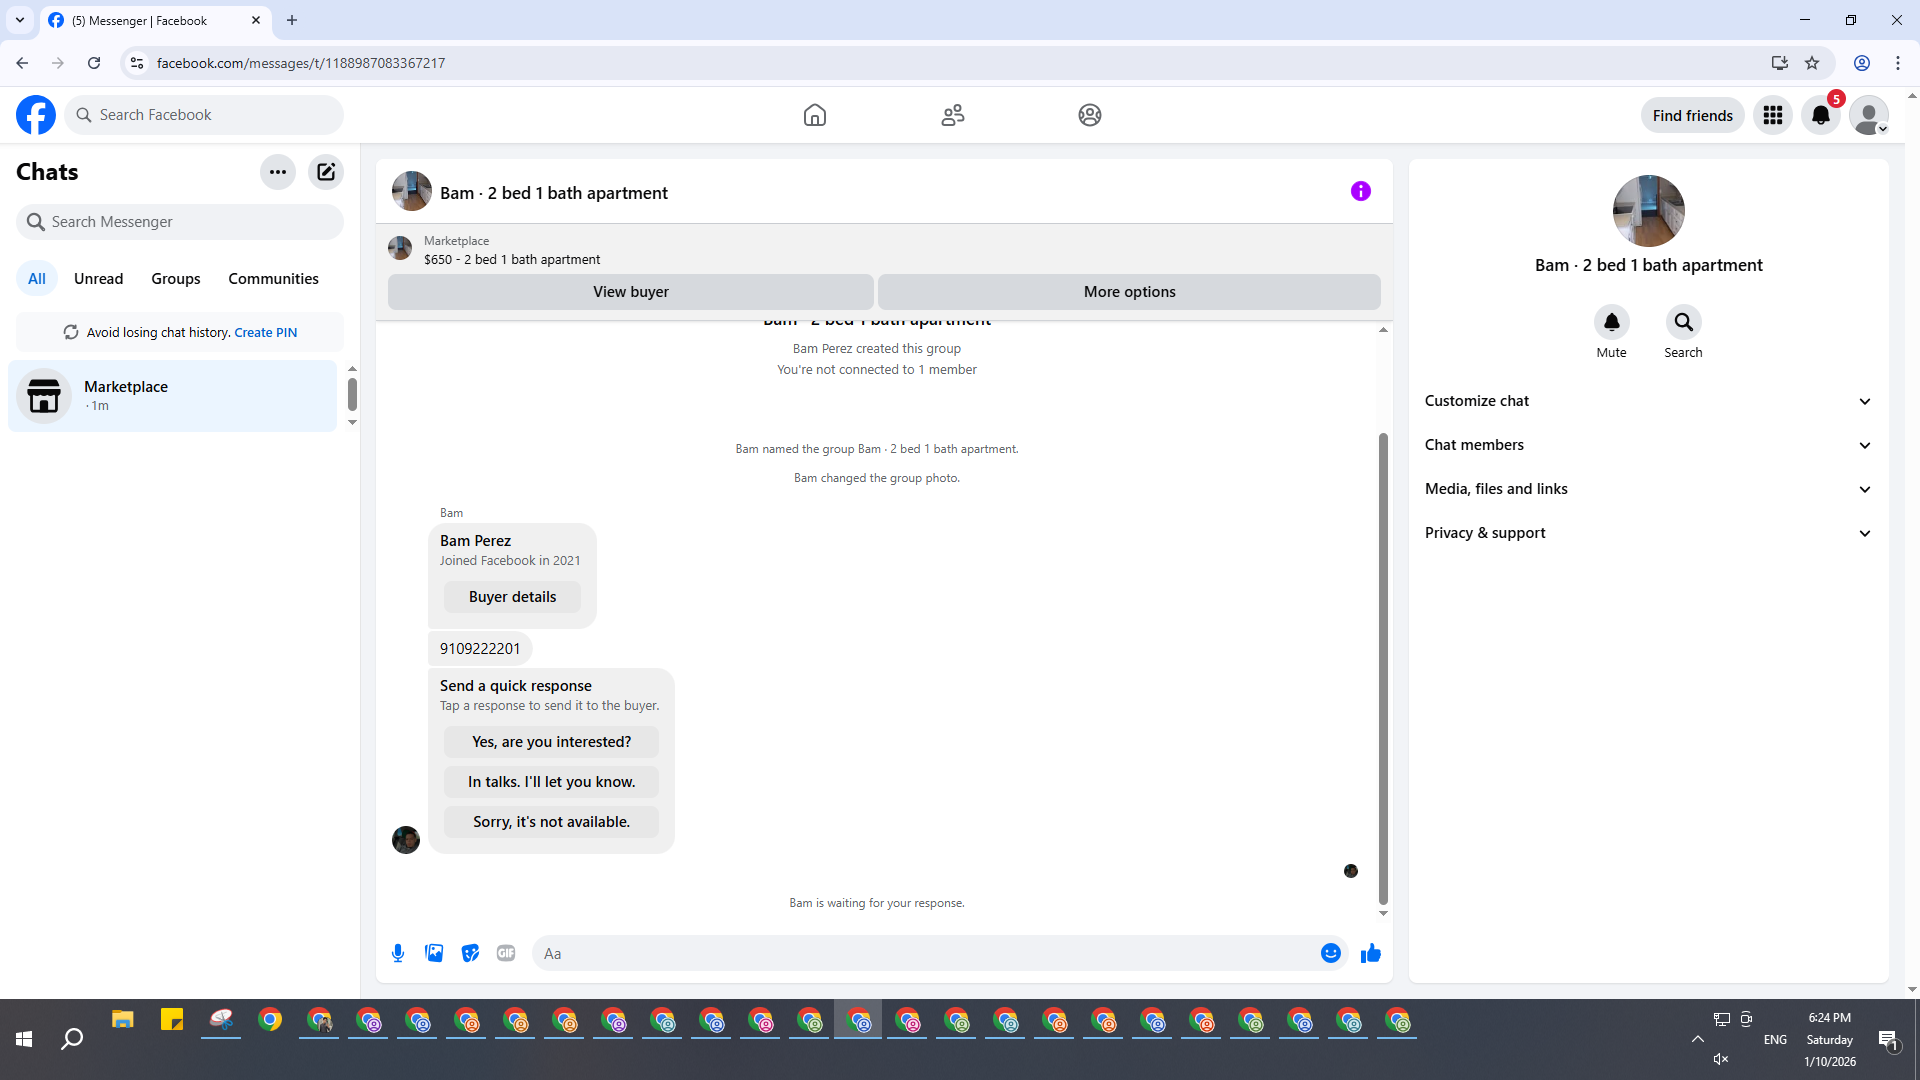Switch to the Communities tab

coord(273,279)
